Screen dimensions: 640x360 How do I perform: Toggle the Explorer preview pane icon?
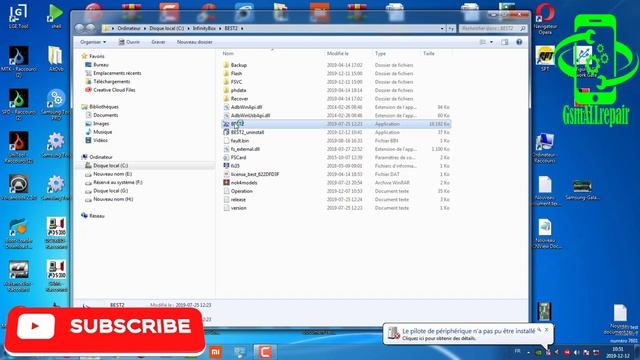505,42
